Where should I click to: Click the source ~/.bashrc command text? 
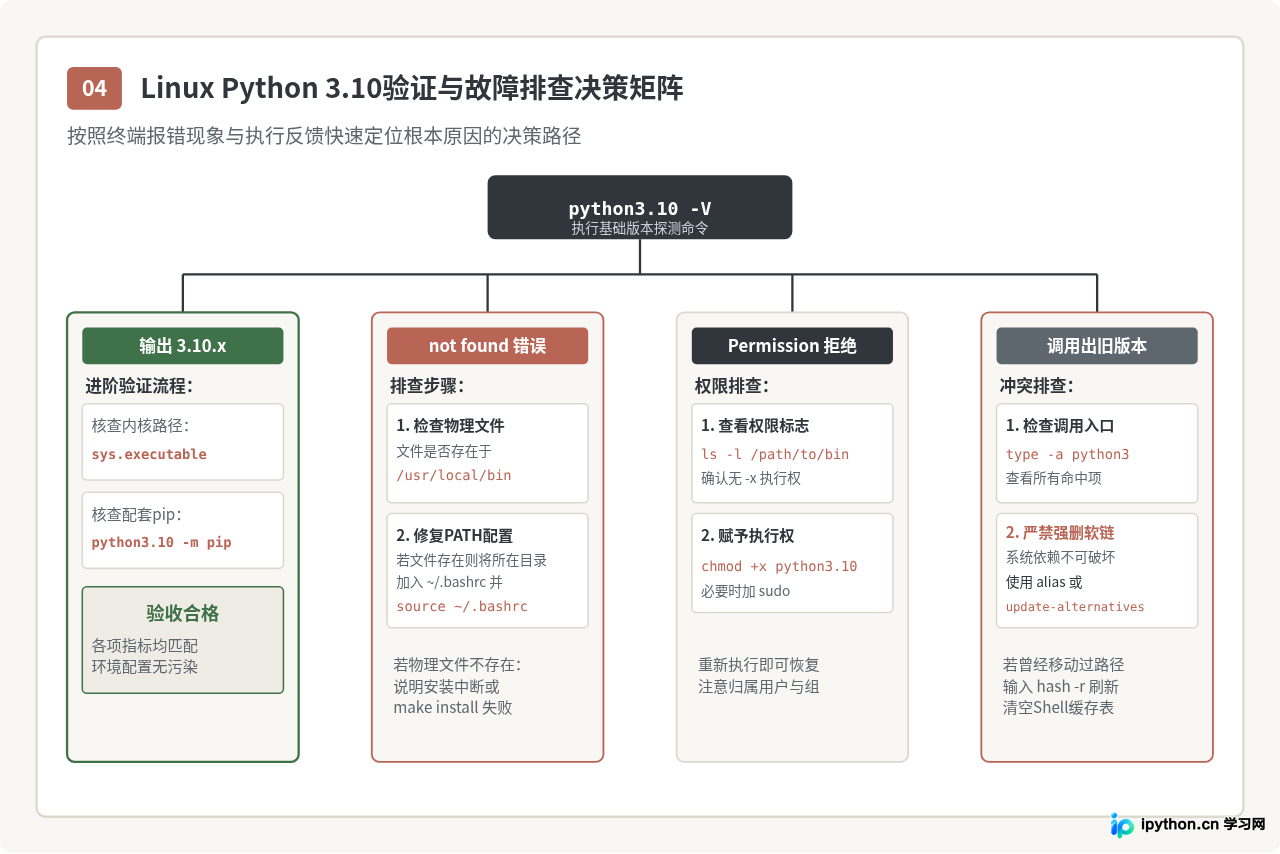point(462,606)
